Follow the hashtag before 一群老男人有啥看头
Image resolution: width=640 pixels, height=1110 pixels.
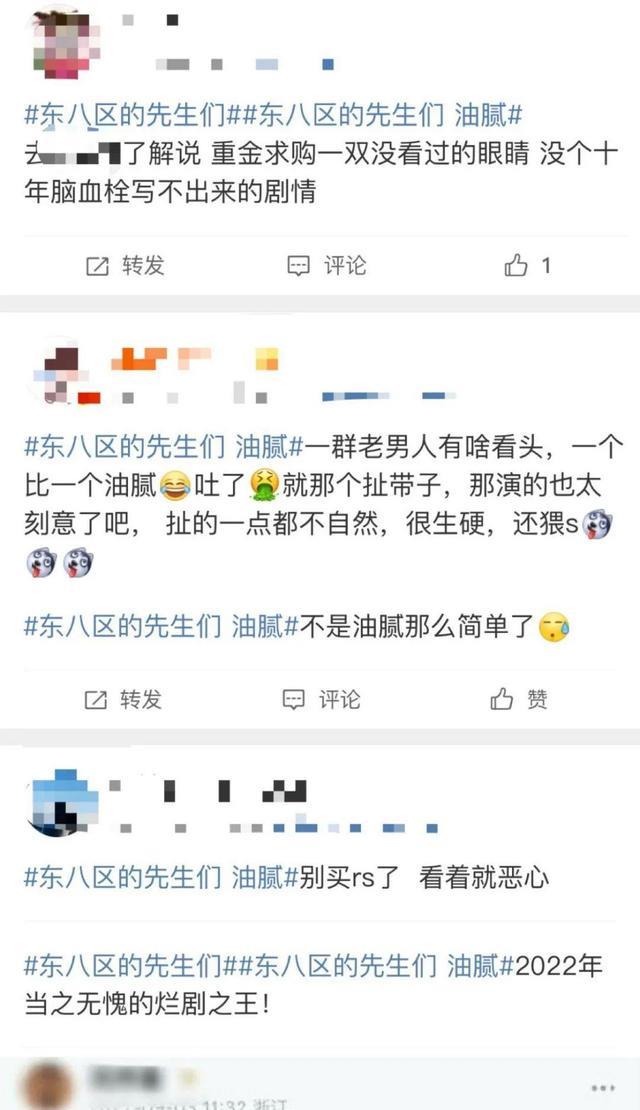(164, 447)
